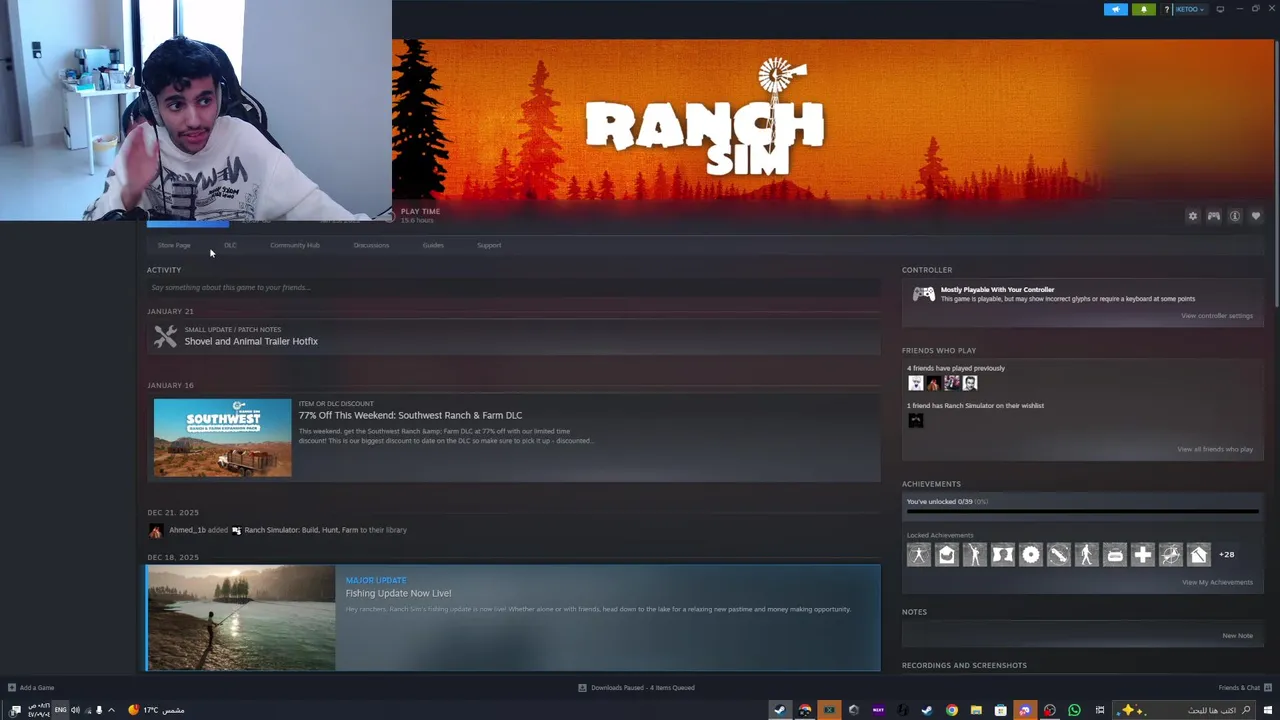Show game info icon
Viewport: 1280px width, 720px height.
(1235, 216)
